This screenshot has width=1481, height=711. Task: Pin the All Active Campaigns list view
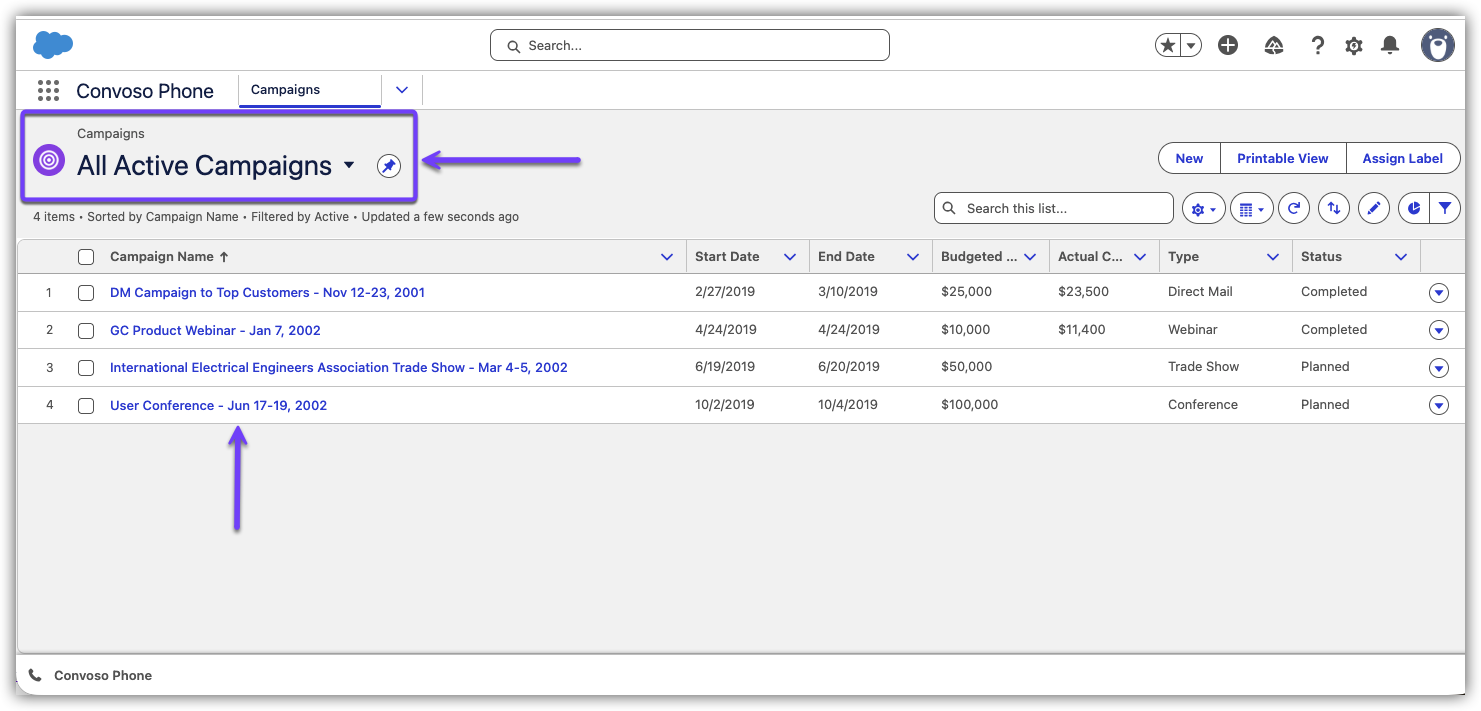[388, 166]
